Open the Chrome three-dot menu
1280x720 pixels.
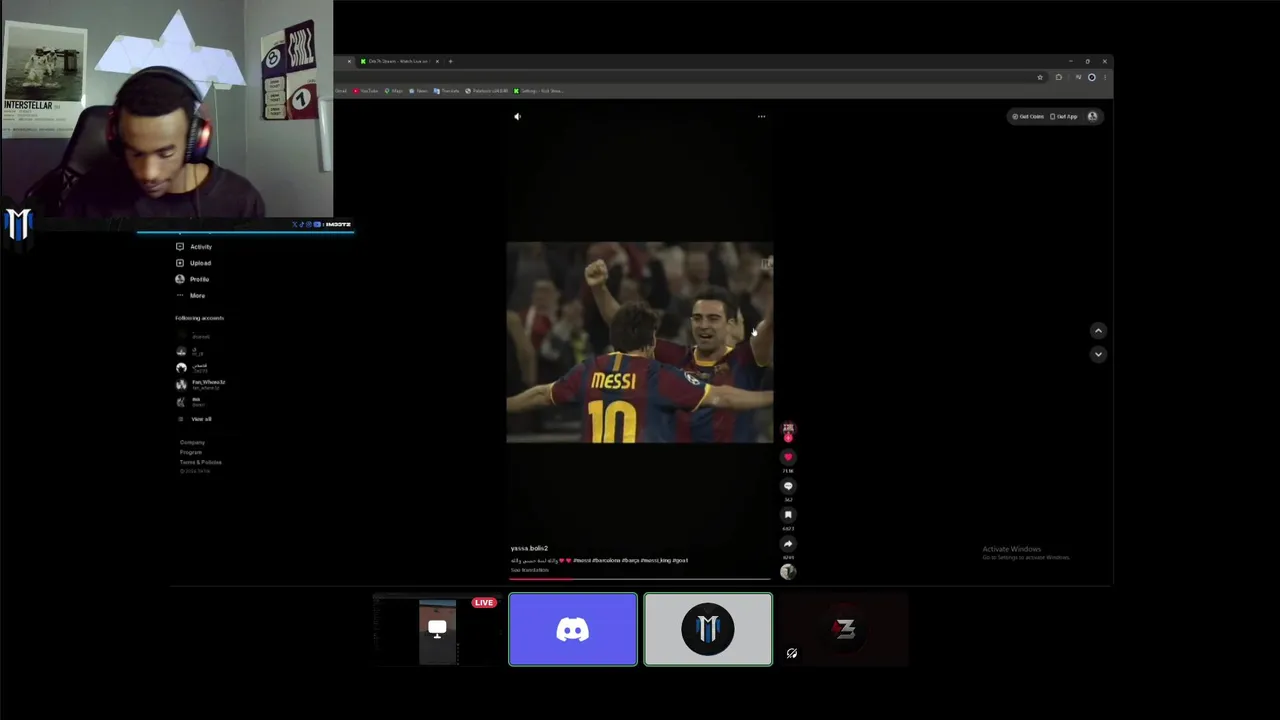coord(1105,77)
